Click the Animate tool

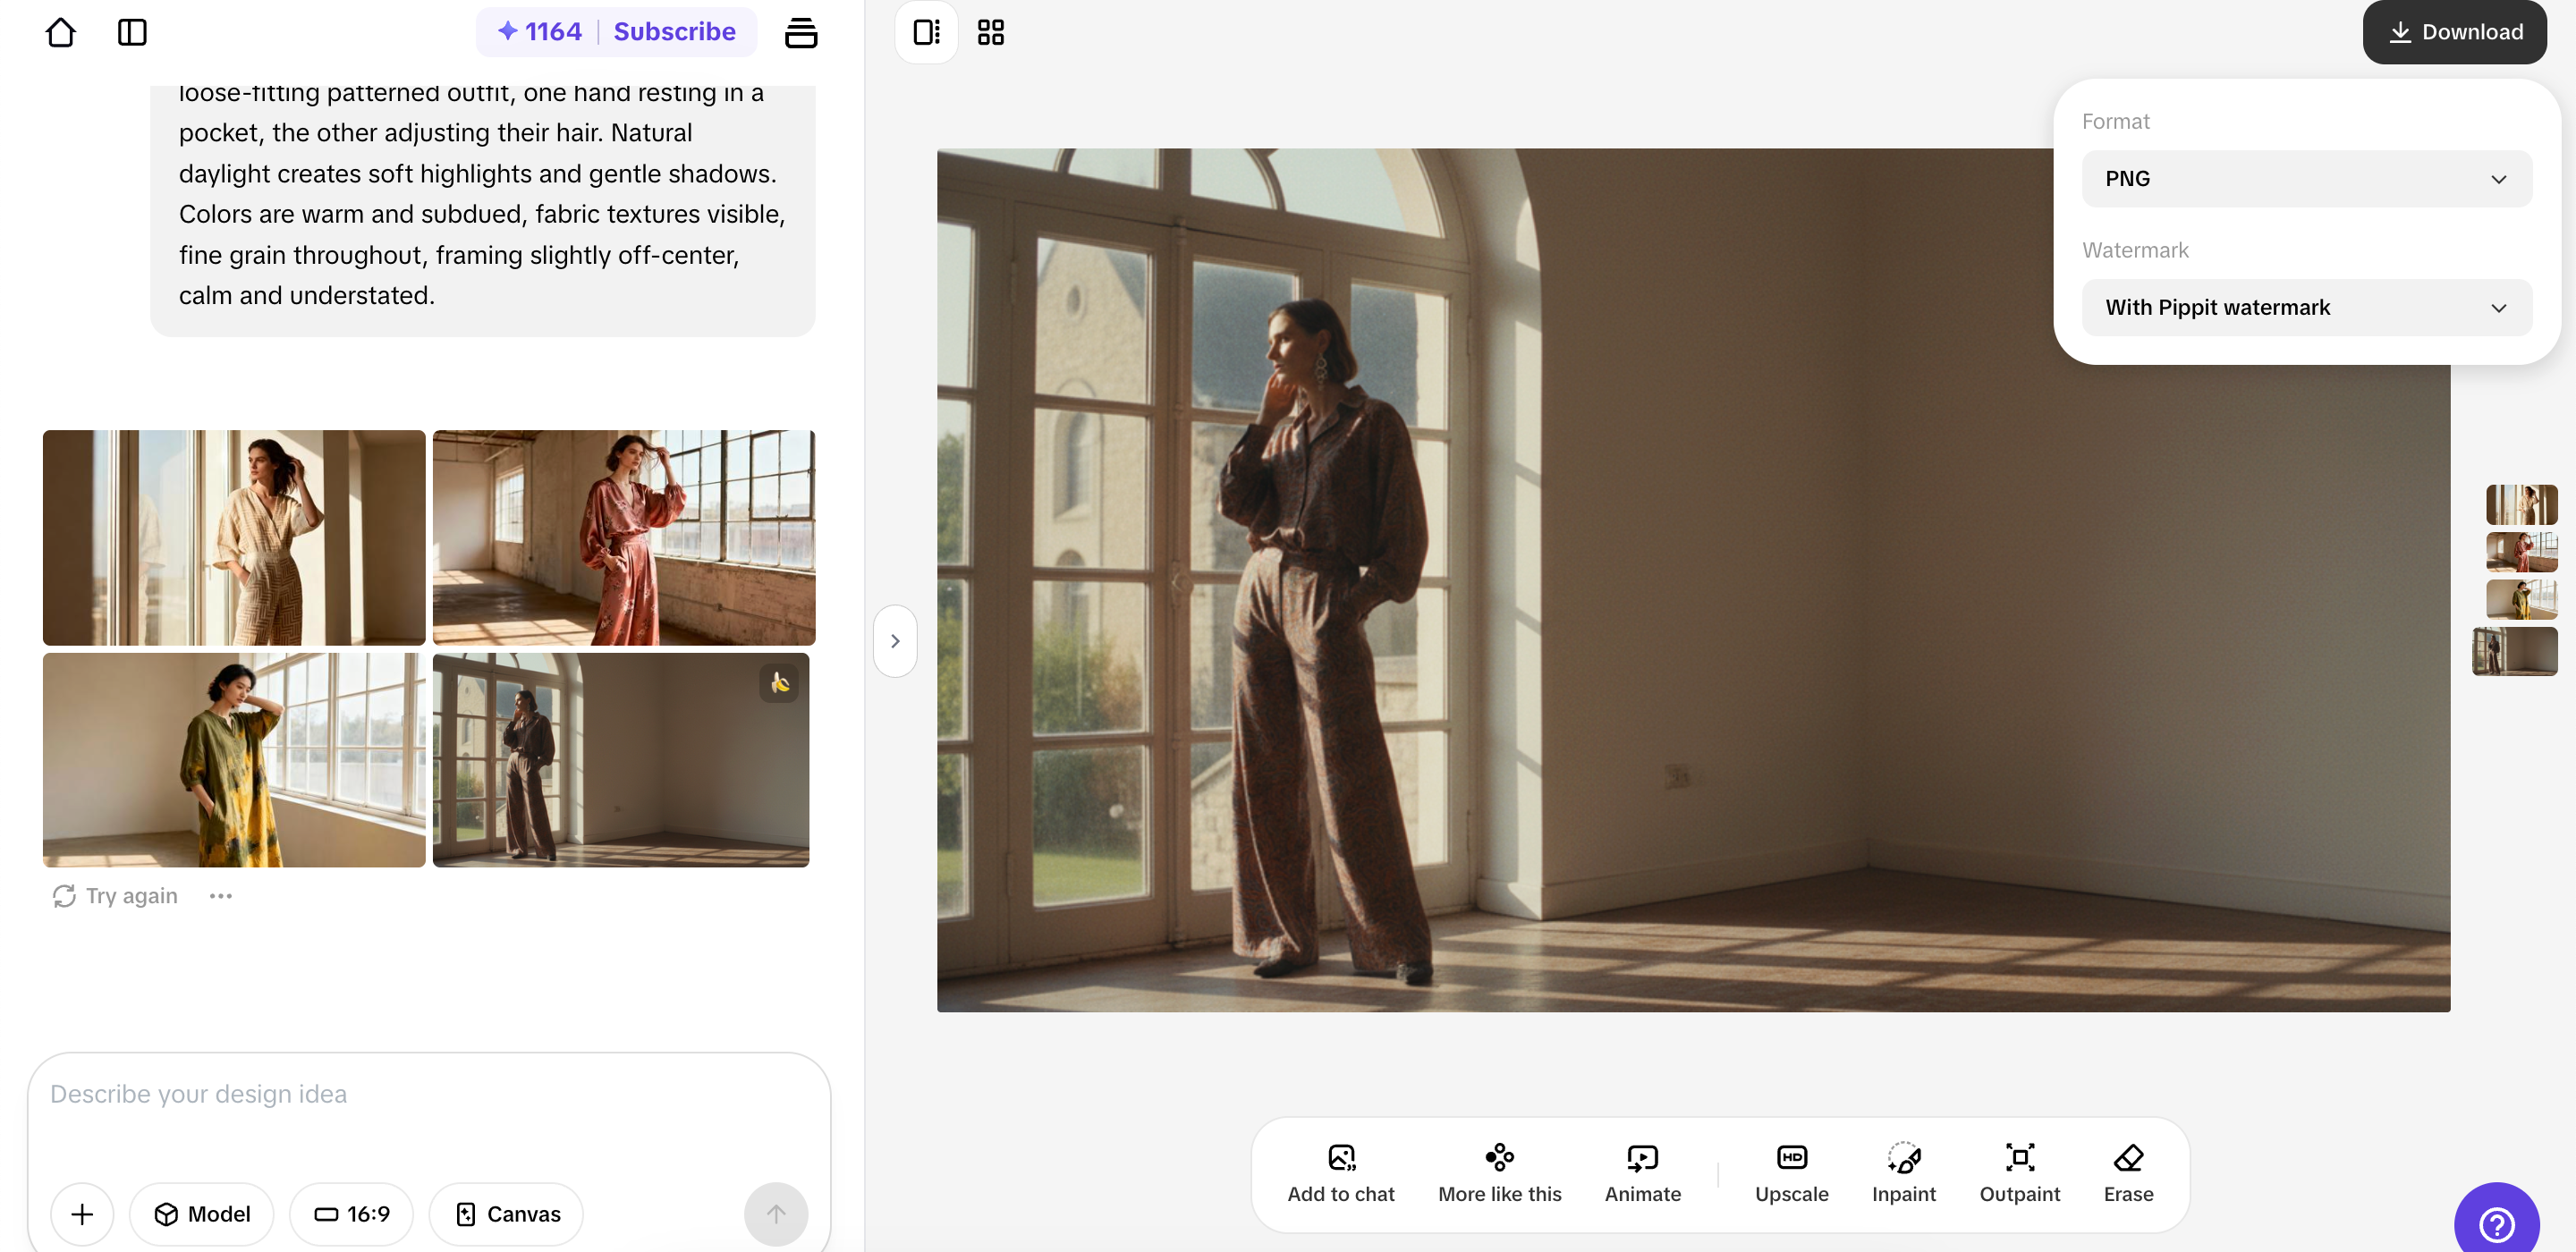(1642, 1173)
